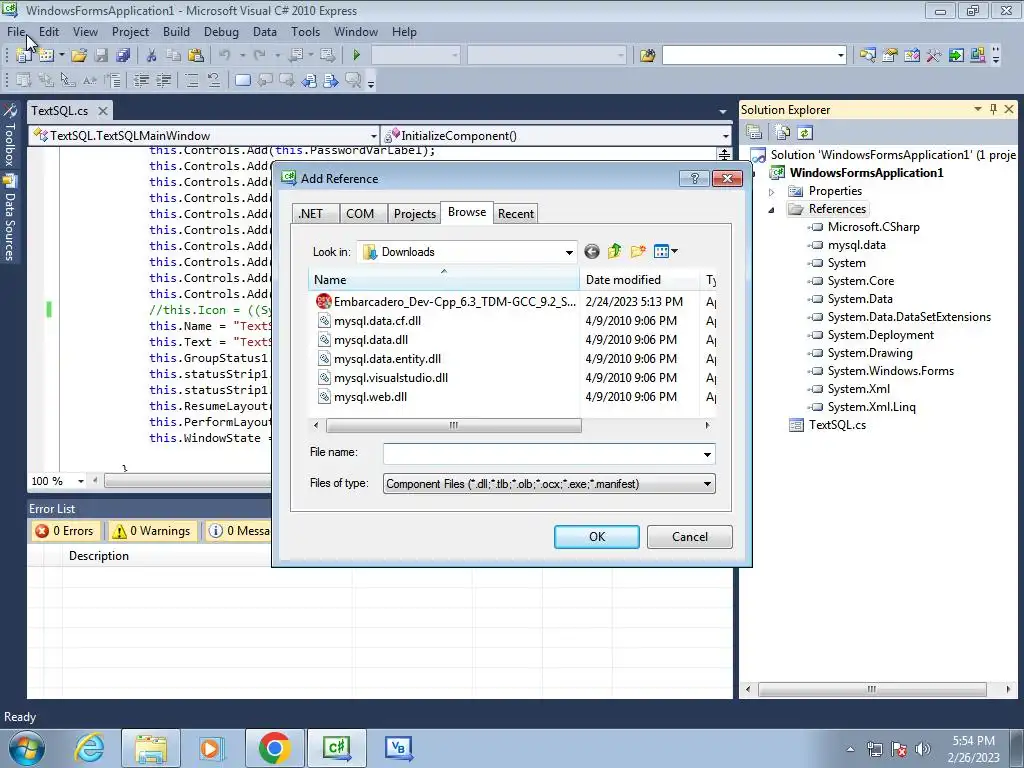Click the Copy toolbar icon
The height and width of the screenshot is (768, 1024).
(173, 56)
